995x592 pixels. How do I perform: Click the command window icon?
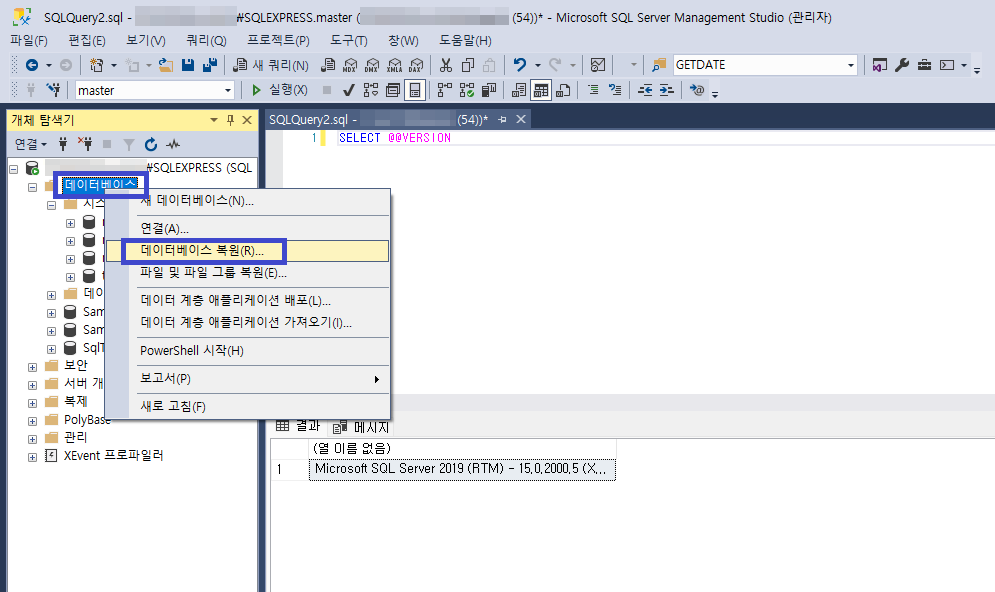[x=947, y=65]
